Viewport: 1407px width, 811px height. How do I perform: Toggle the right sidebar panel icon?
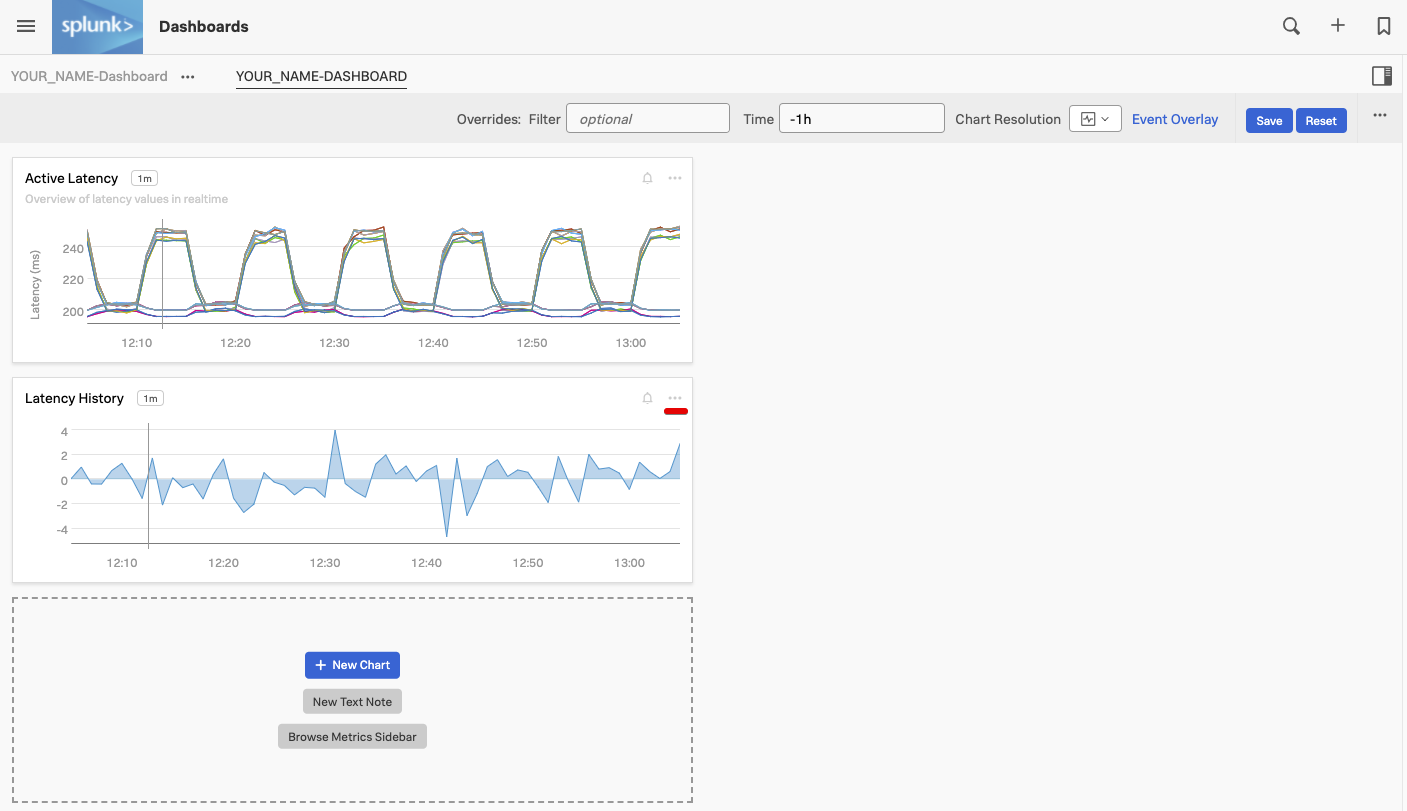click(x=1382, y=76)
